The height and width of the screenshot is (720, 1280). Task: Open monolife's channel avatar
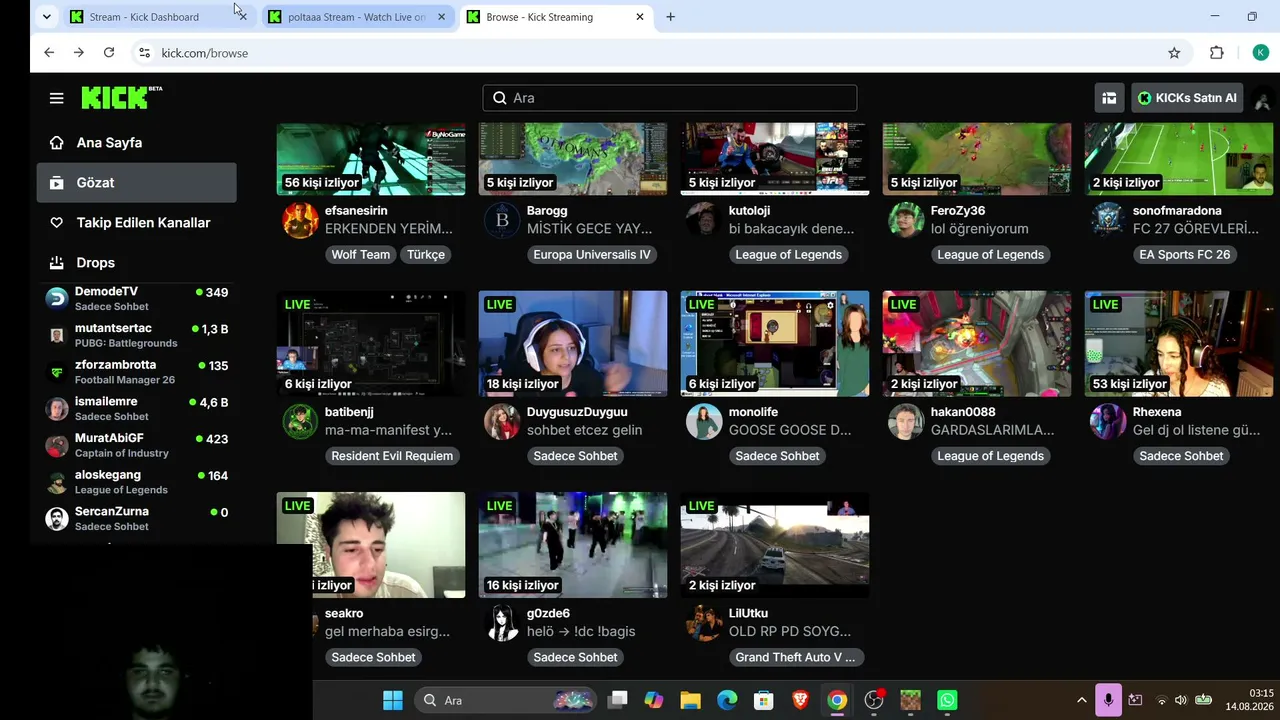click(704, 421)
